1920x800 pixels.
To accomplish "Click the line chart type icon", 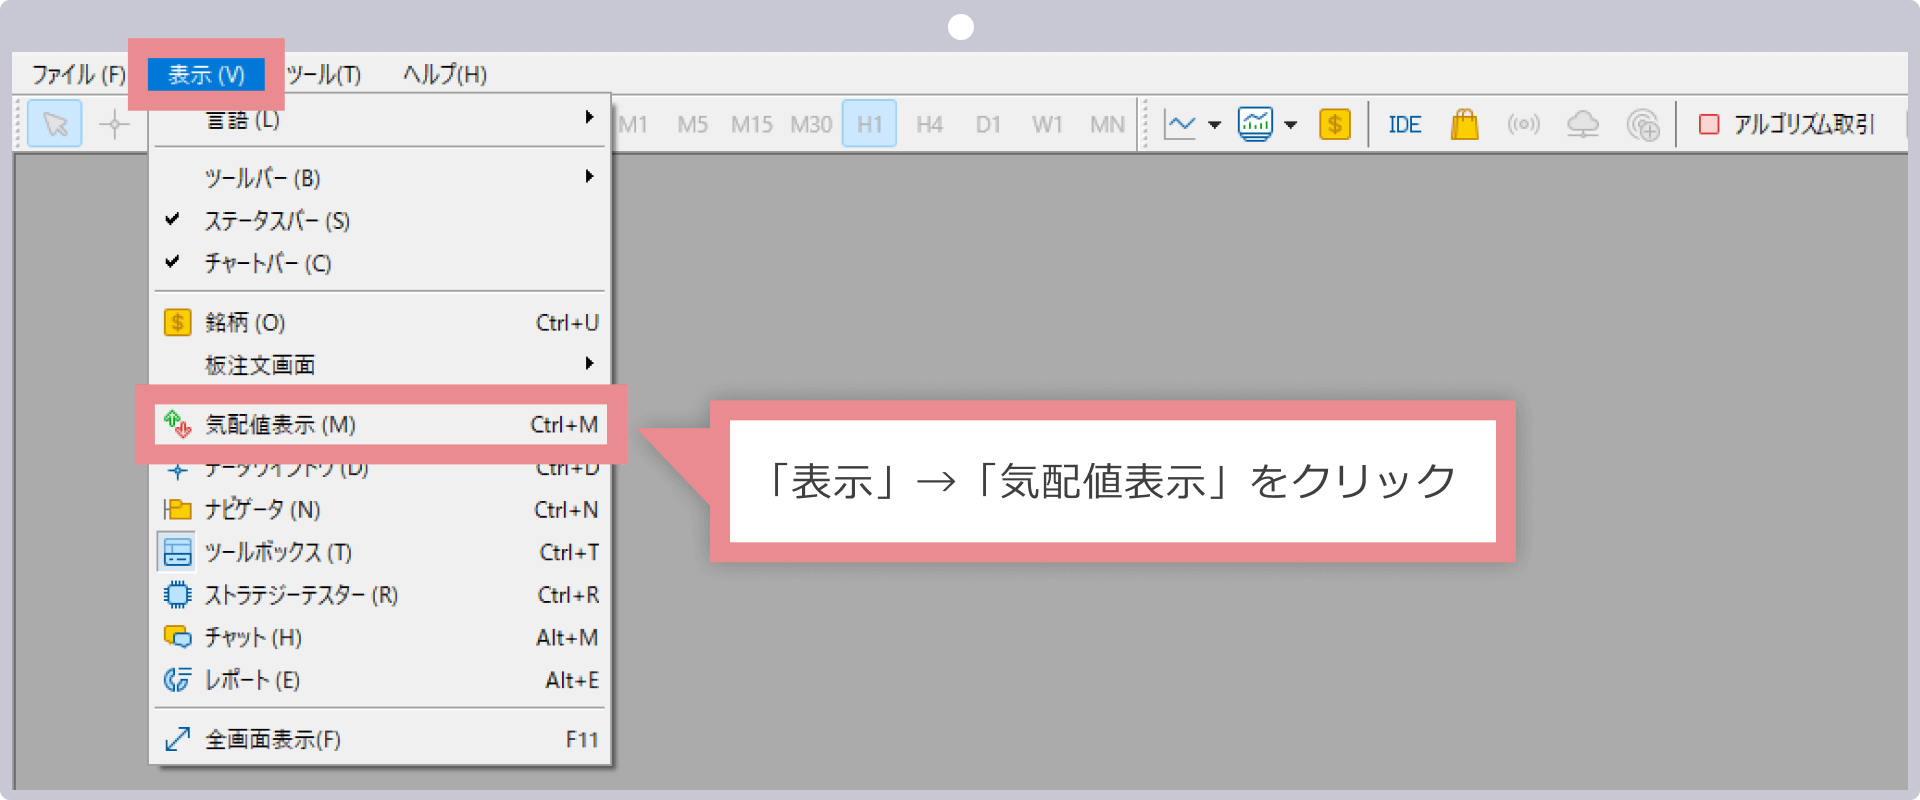I will [x=1180, y=124].
